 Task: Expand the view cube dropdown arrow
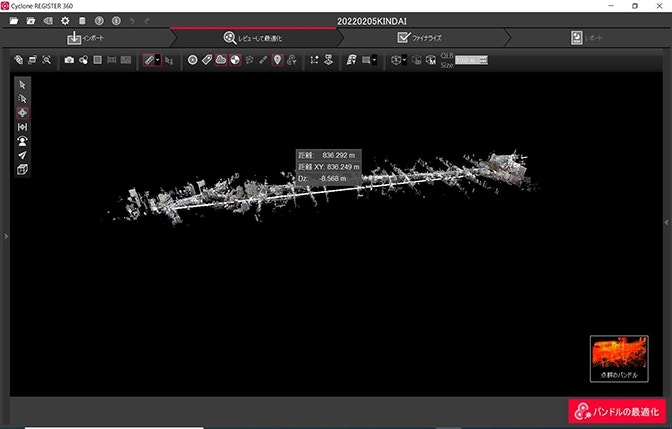tap(403, 60)
